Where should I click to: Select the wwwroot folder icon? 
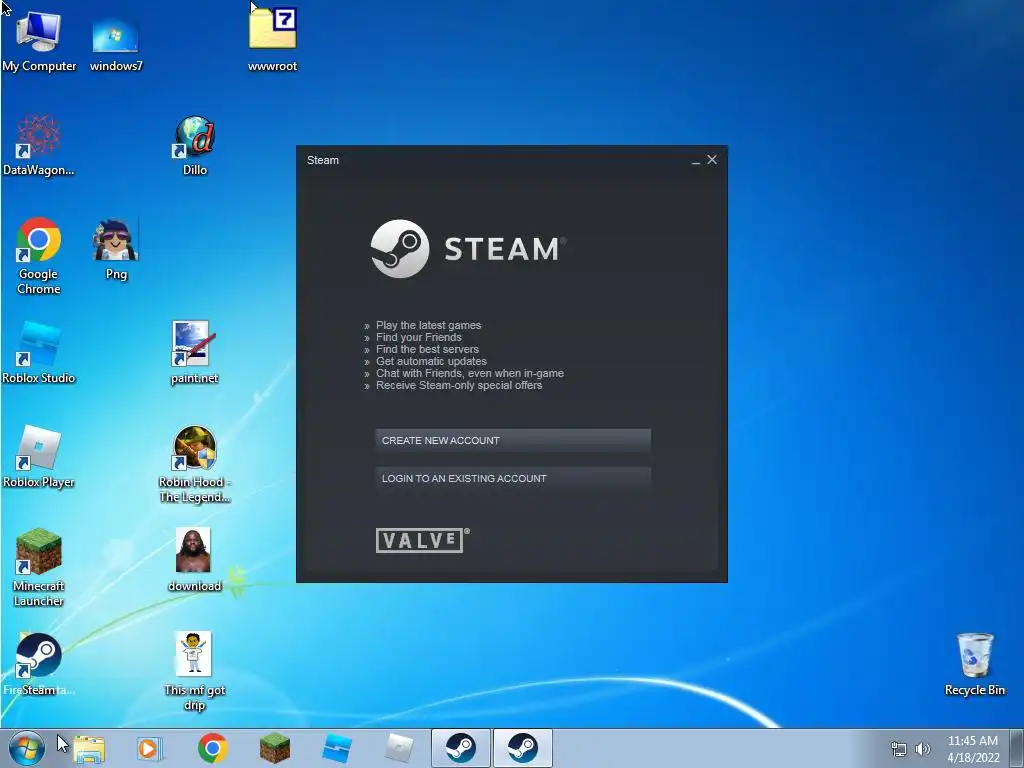(272, 39)
